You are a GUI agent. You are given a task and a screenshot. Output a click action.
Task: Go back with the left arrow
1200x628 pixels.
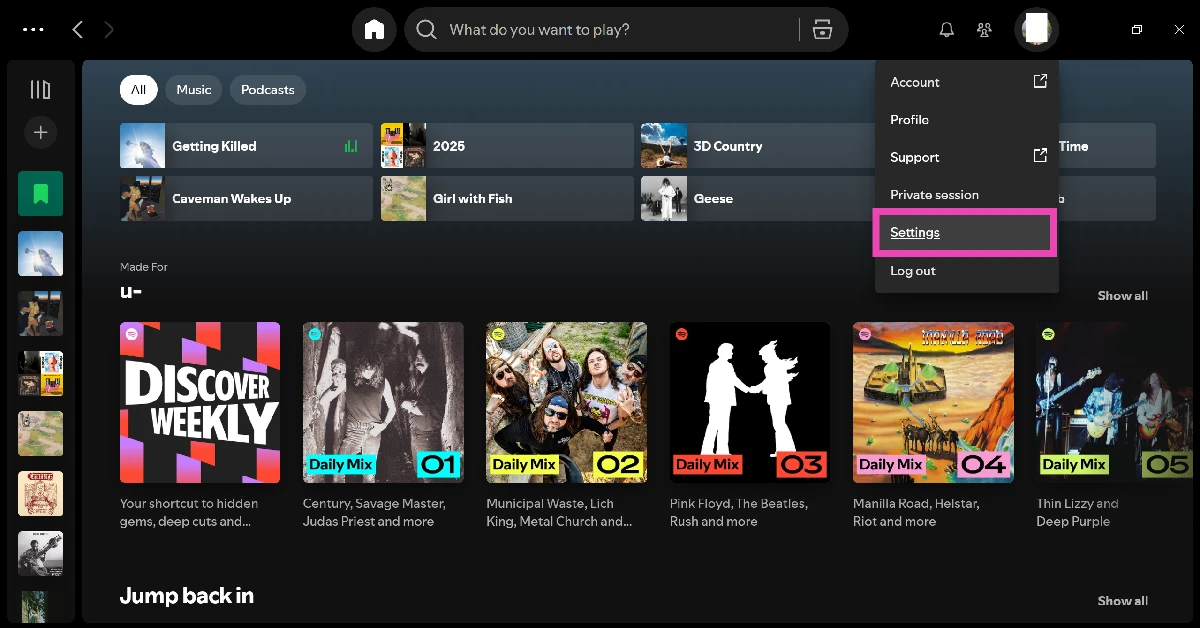78,30
